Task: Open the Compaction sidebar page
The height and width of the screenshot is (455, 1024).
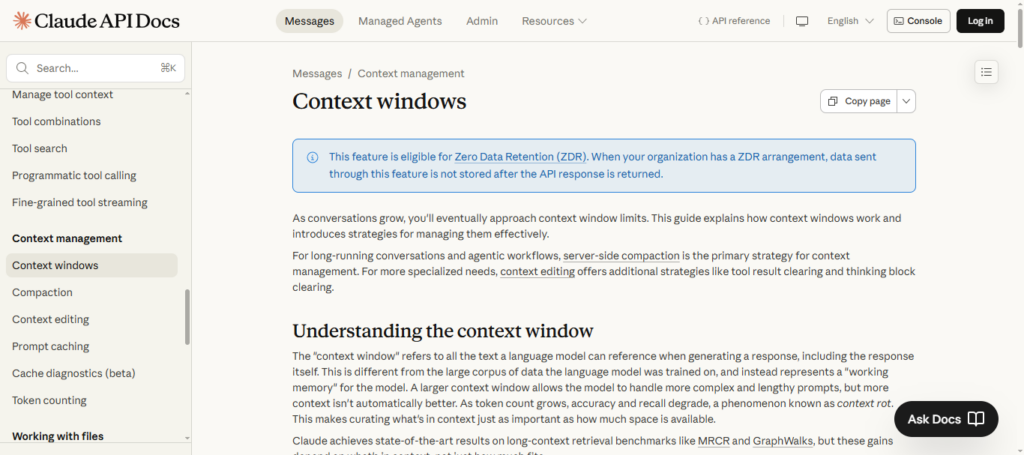Action: click(42, 292)
